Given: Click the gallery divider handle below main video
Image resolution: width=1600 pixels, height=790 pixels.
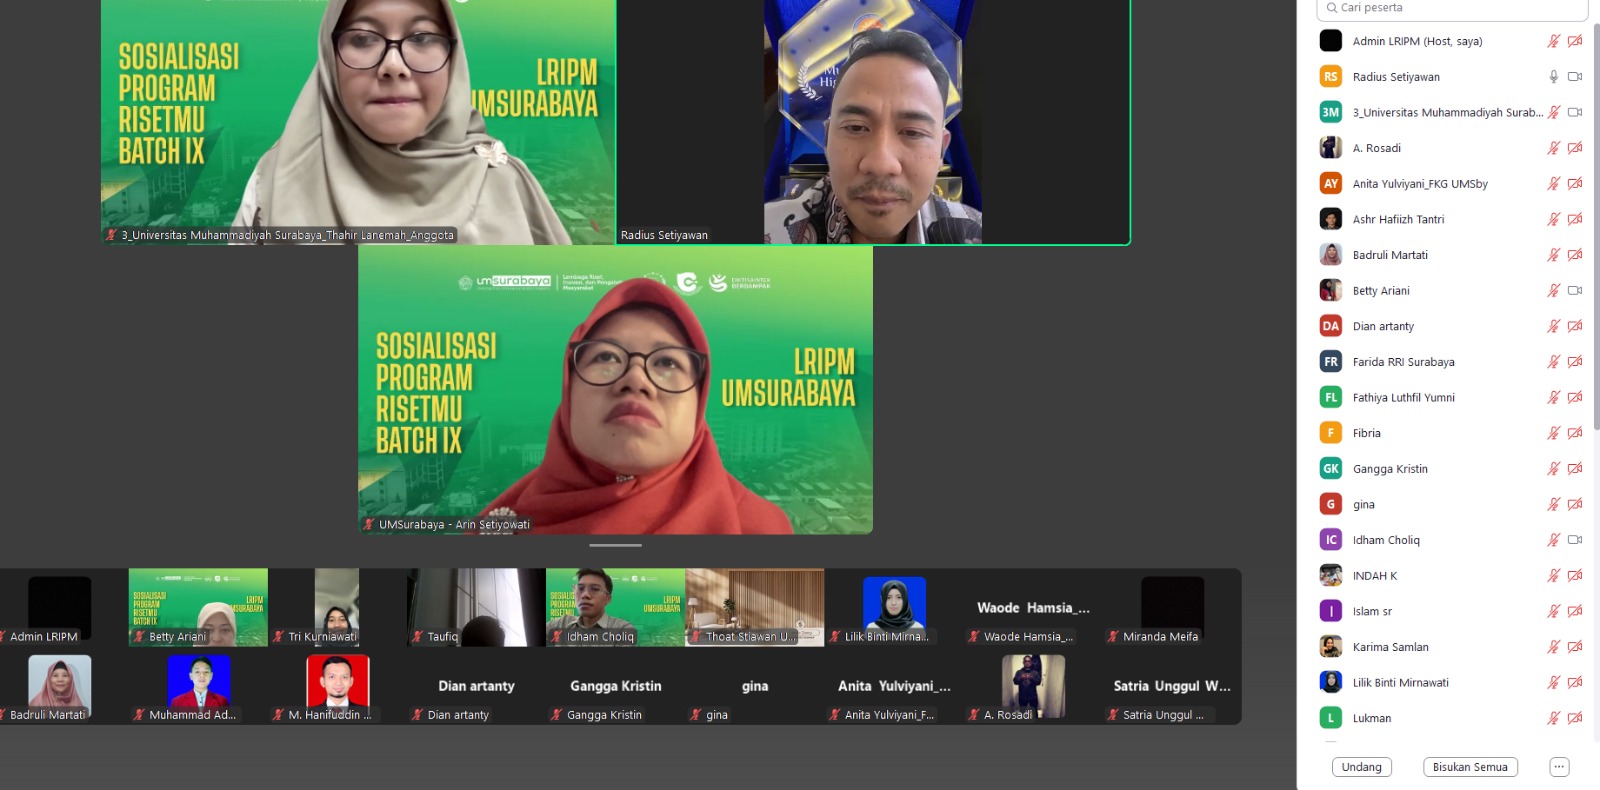Looking at the screenshot, I should click(615, 545).
